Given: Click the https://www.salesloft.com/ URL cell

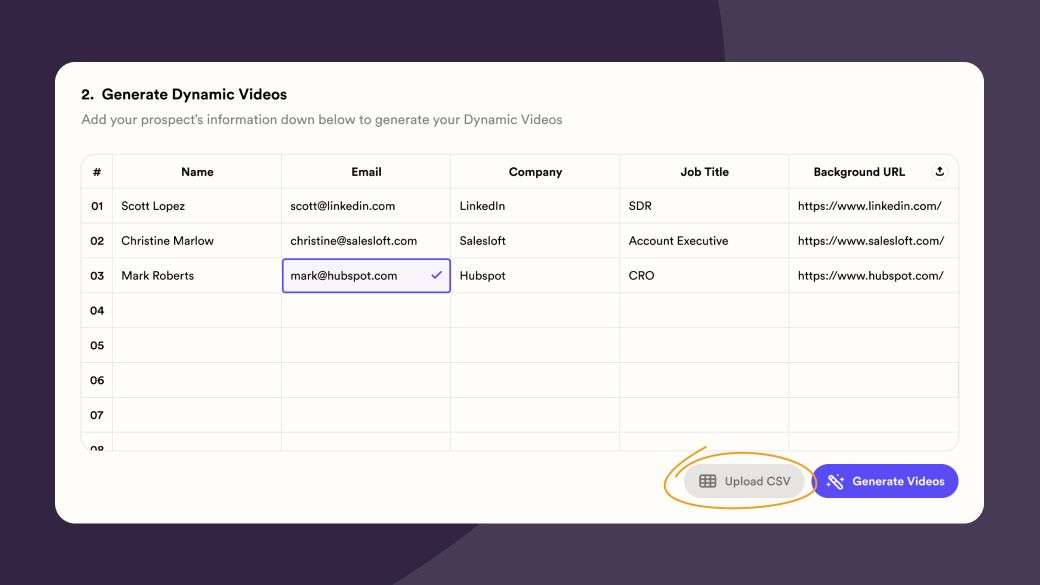Looking at the screenshot, I should click(874, 241).
